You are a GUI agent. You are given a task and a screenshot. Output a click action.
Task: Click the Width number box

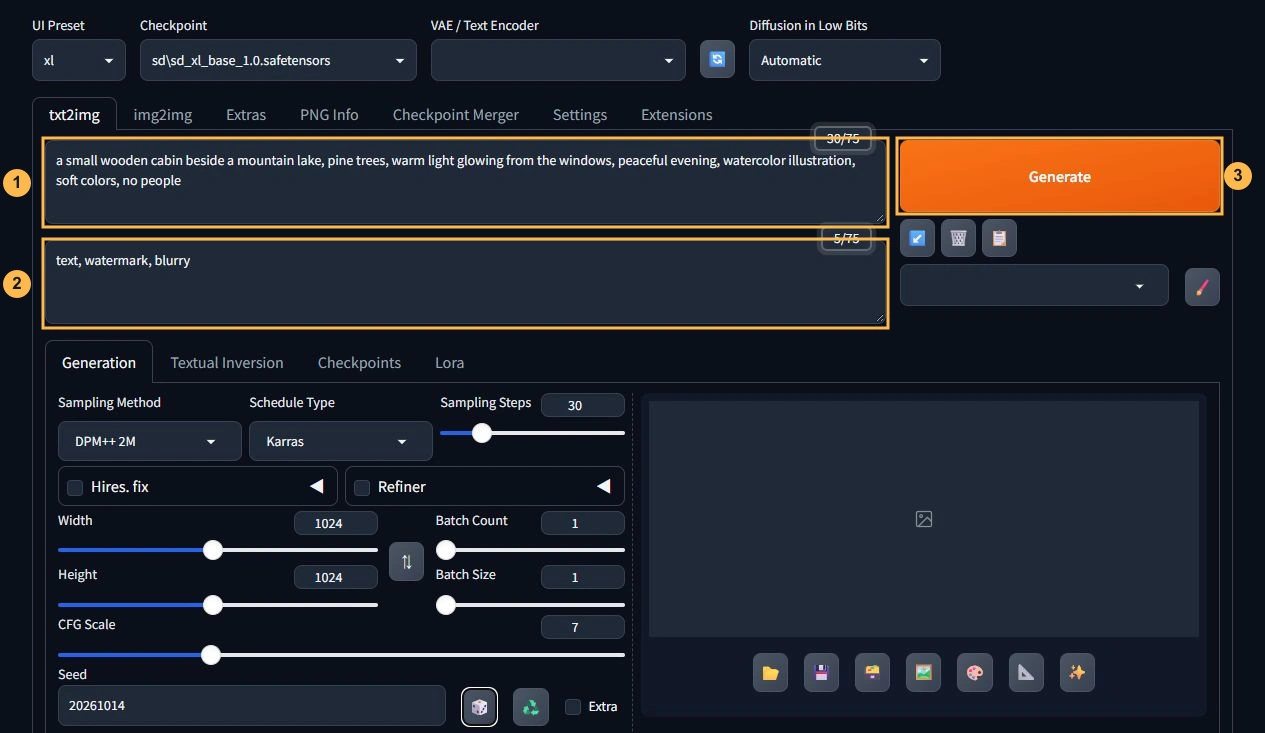pos(336,523)
